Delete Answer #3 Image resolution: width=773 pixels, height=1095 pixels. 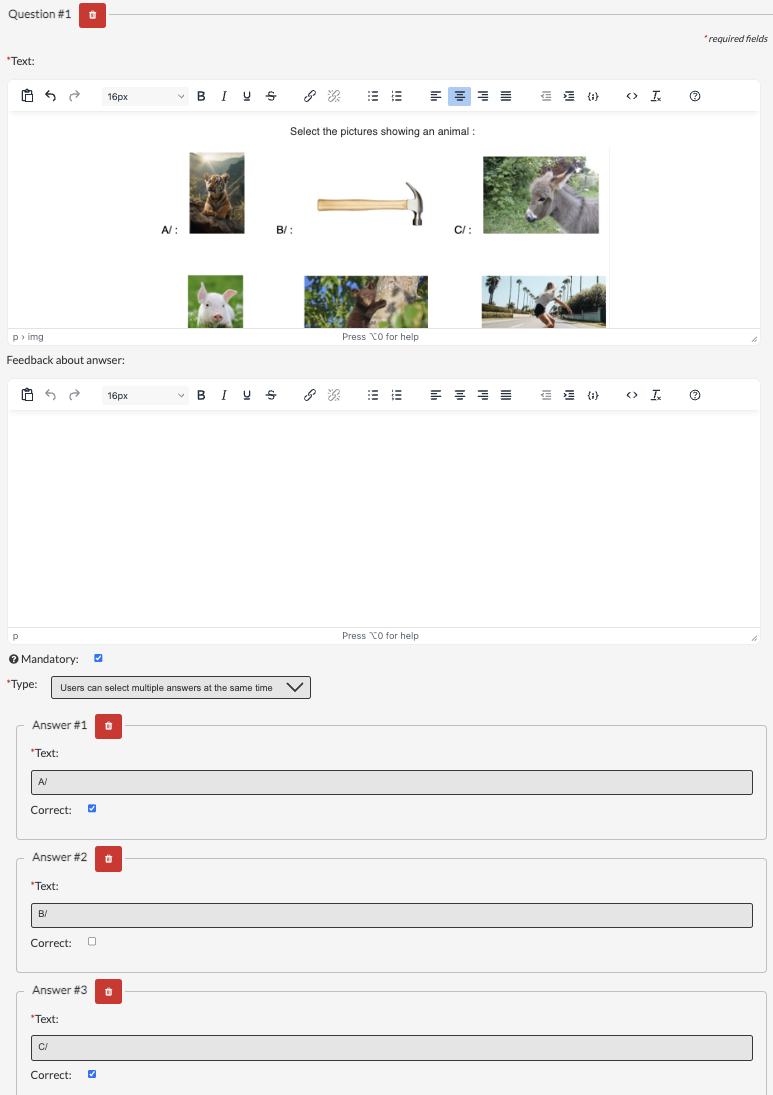click(108, 992)
